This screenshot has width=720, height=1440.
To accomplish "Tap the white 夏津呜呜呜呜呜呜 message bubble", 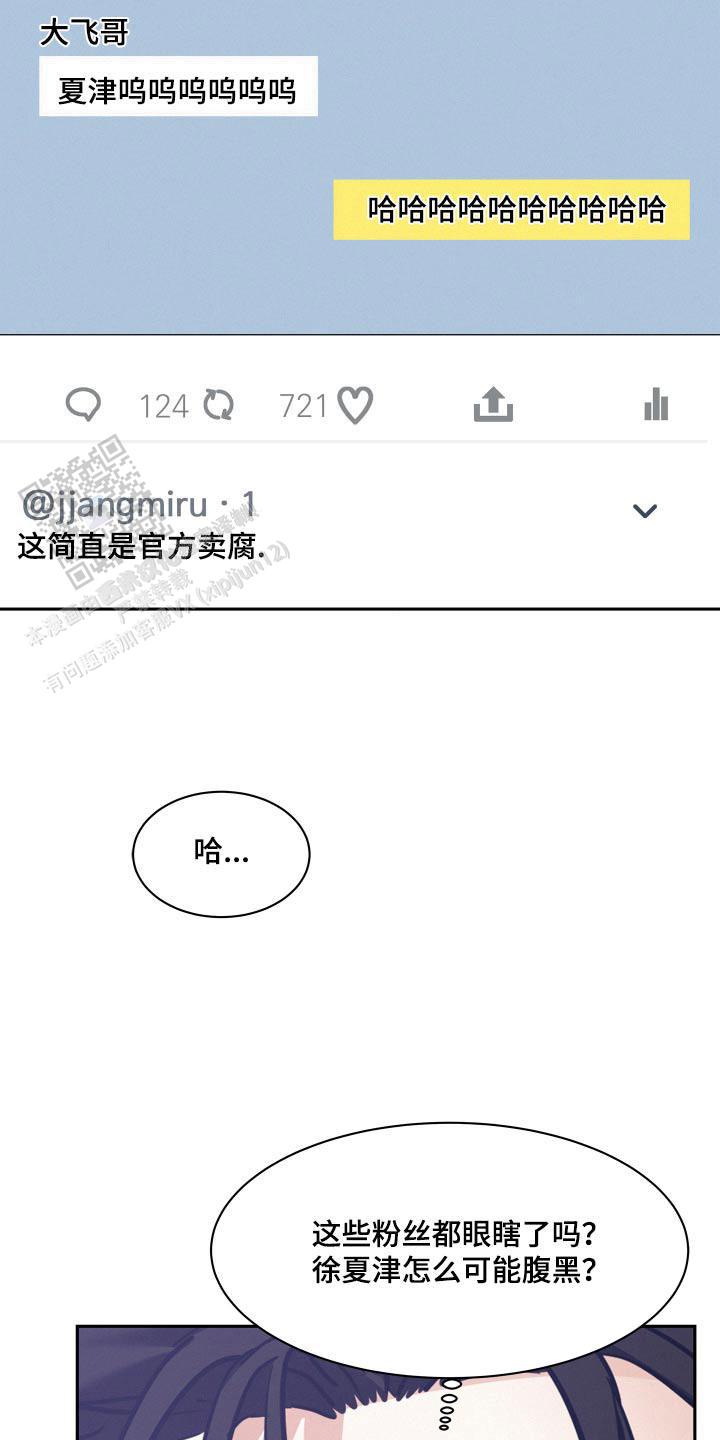I will click(x=178, y=87).
